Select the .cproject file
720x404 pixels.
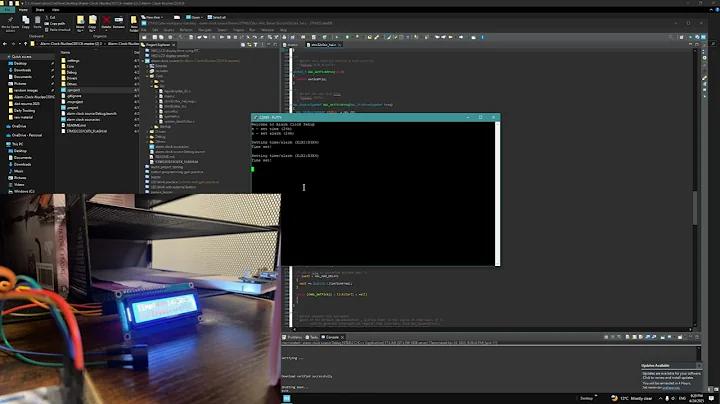coord(73,90)
